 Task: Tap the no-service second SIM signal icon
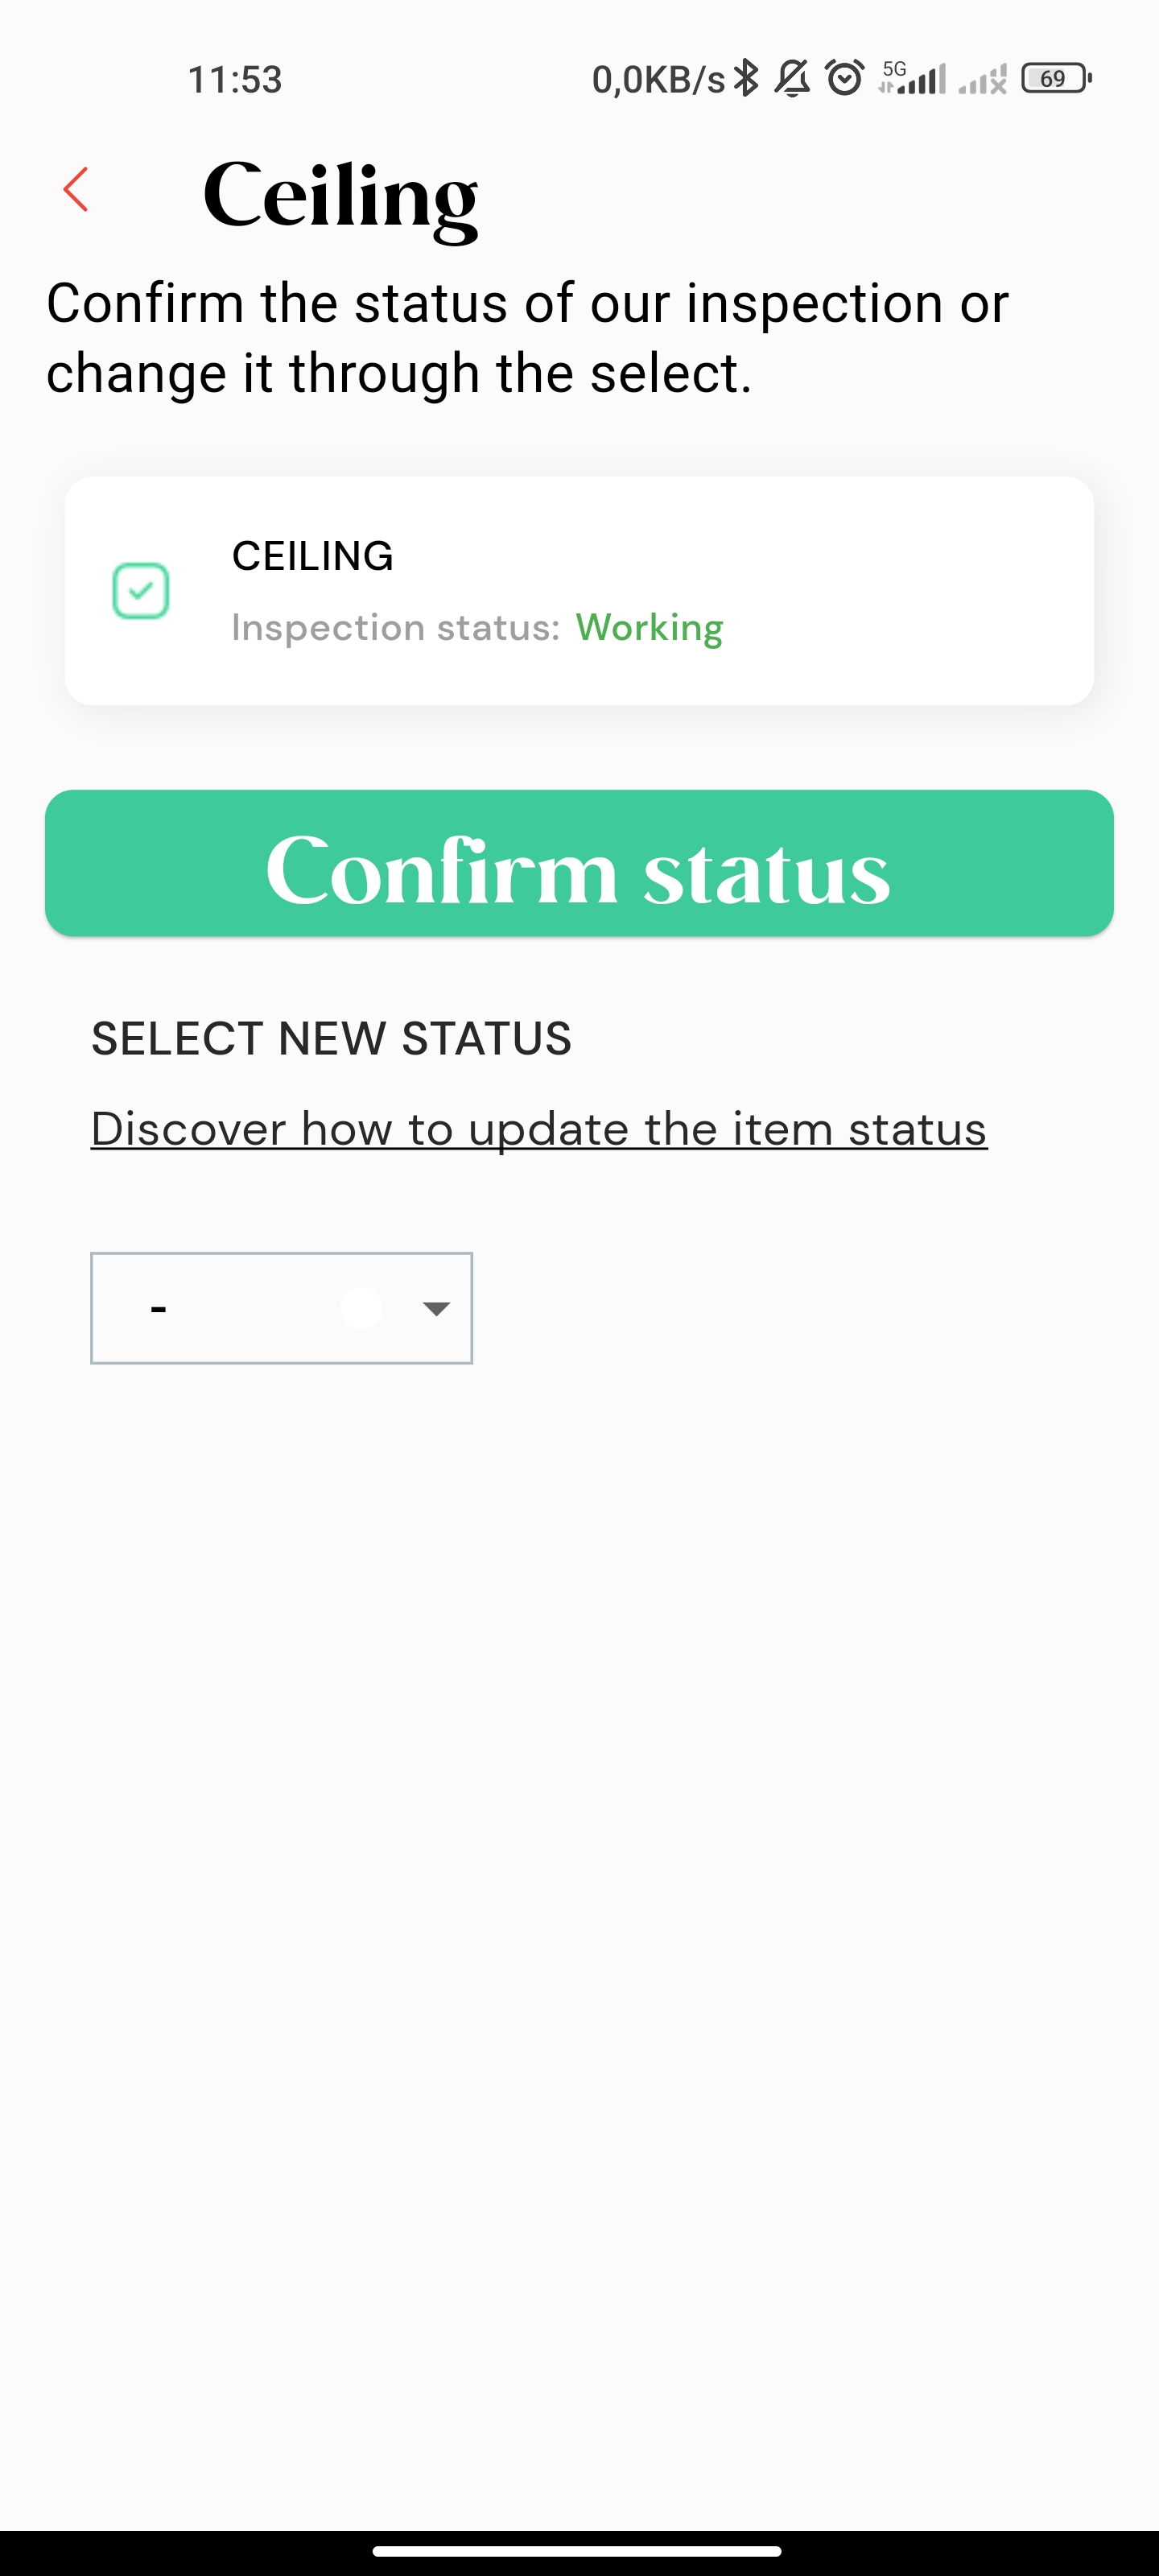982,78
